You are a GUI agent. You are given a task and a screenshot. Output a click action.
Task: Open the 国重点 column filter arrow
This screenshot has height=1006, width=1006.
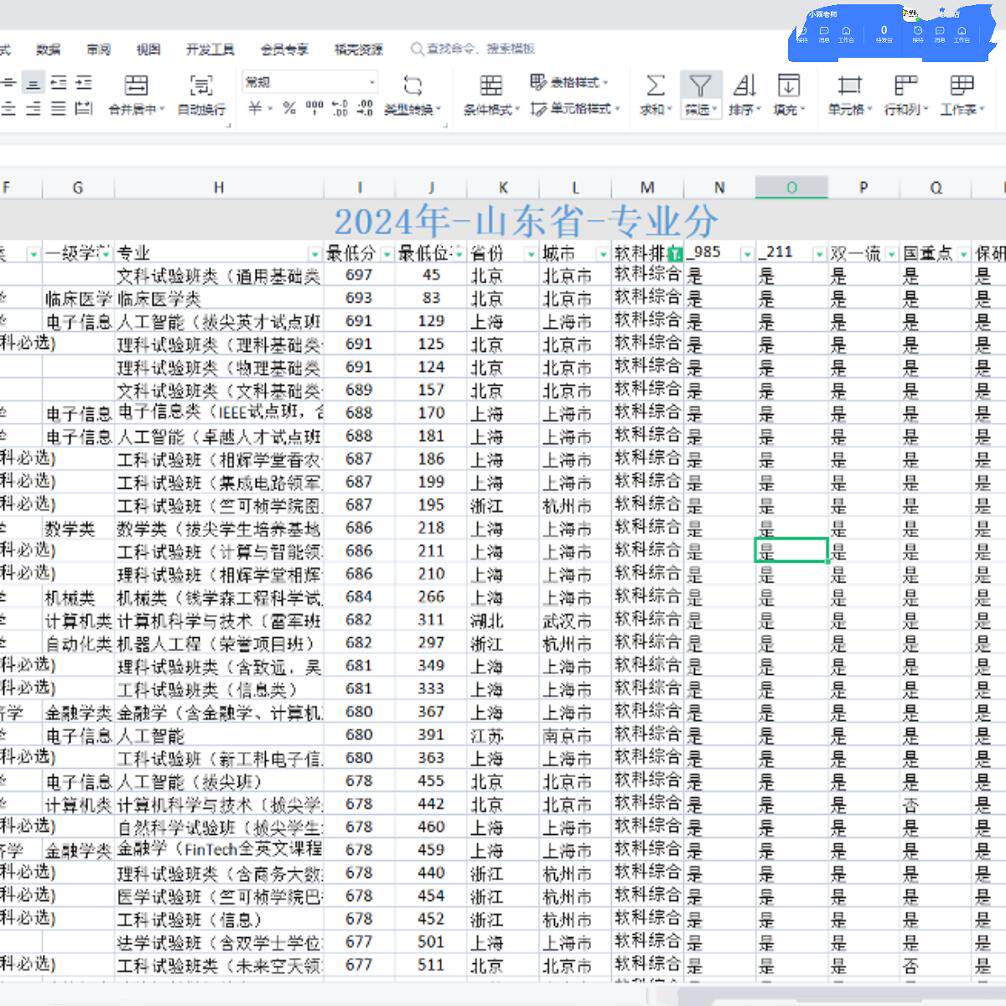tap(964, 254)
